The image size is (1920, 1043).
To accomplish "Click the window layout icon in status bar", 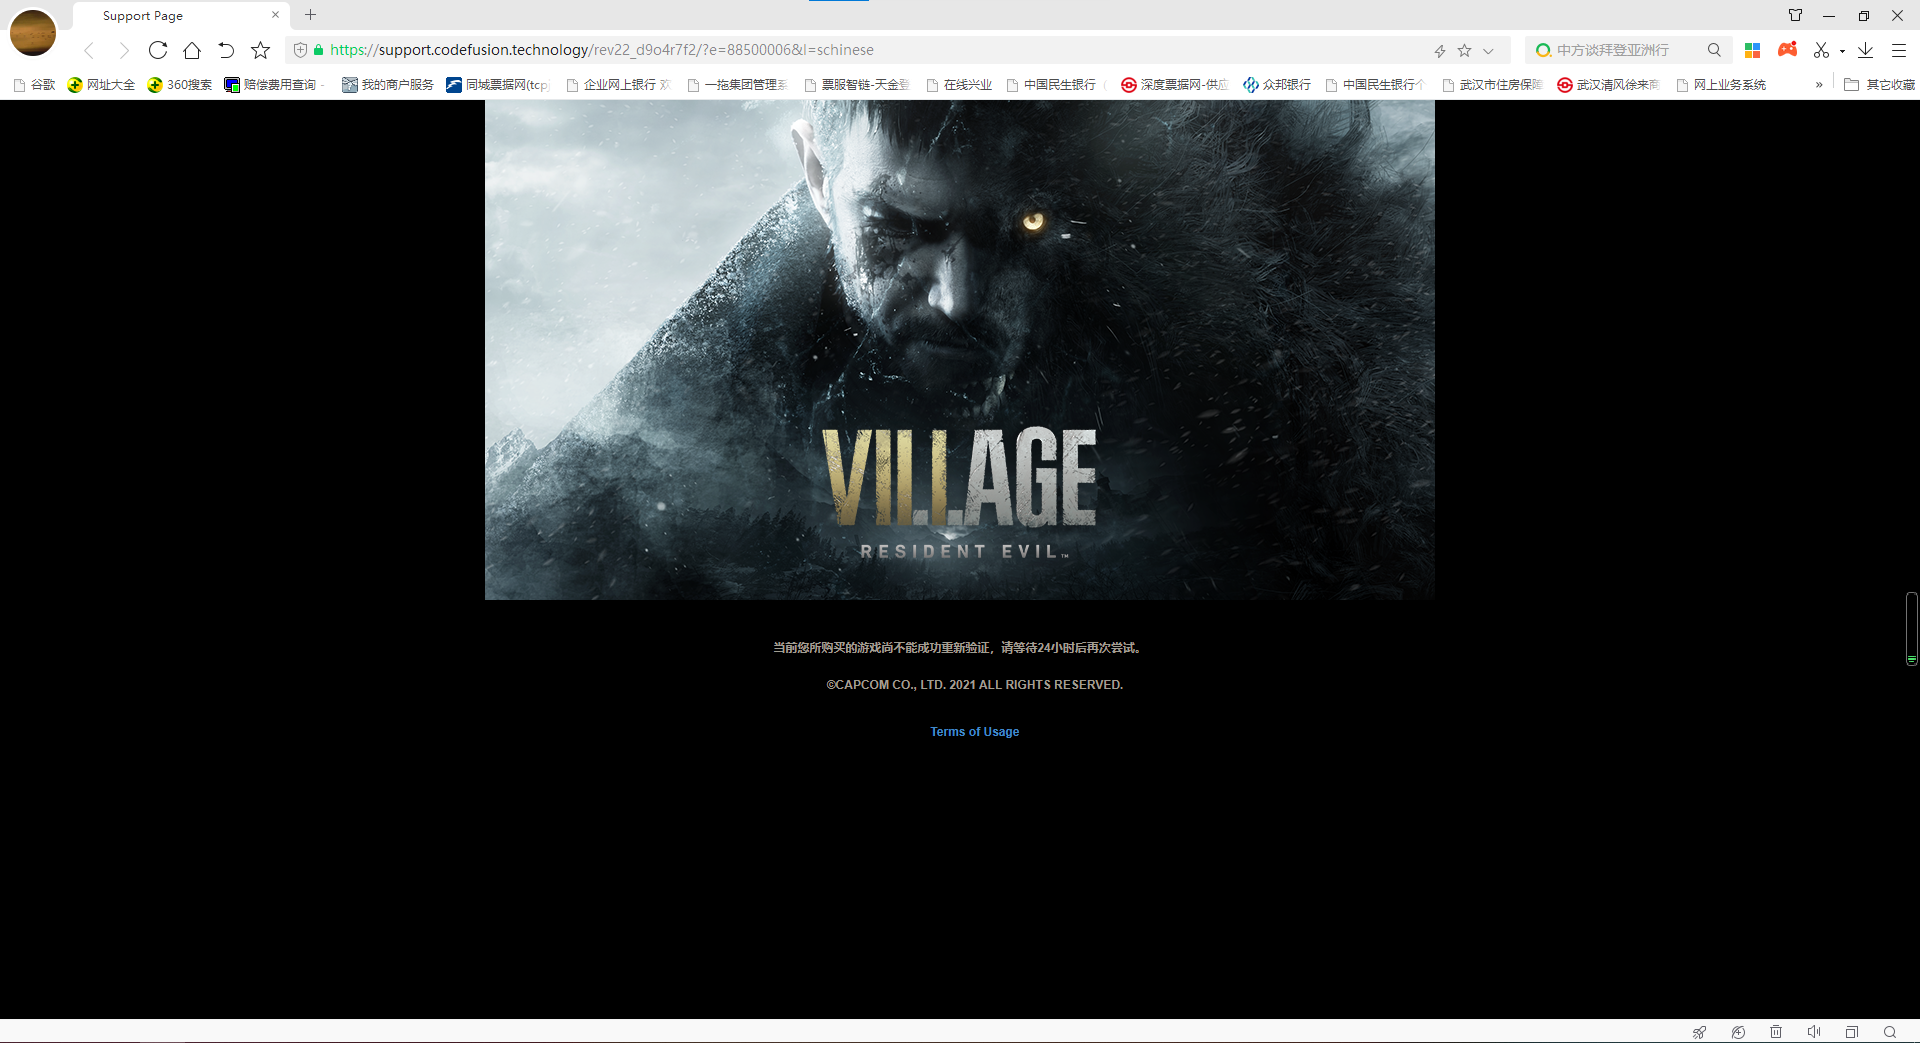I will [1852, 1032].
